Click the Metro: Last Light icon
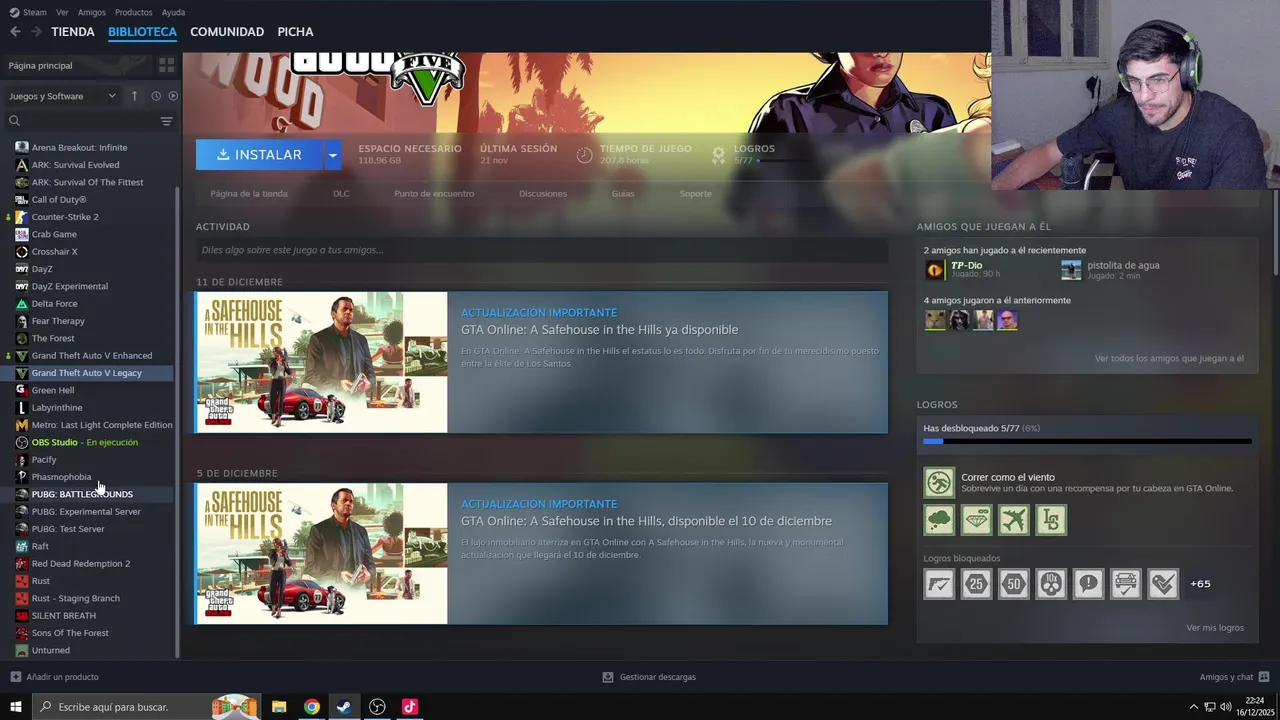This screenshot has width=1280, height=720. click(22, 425)
